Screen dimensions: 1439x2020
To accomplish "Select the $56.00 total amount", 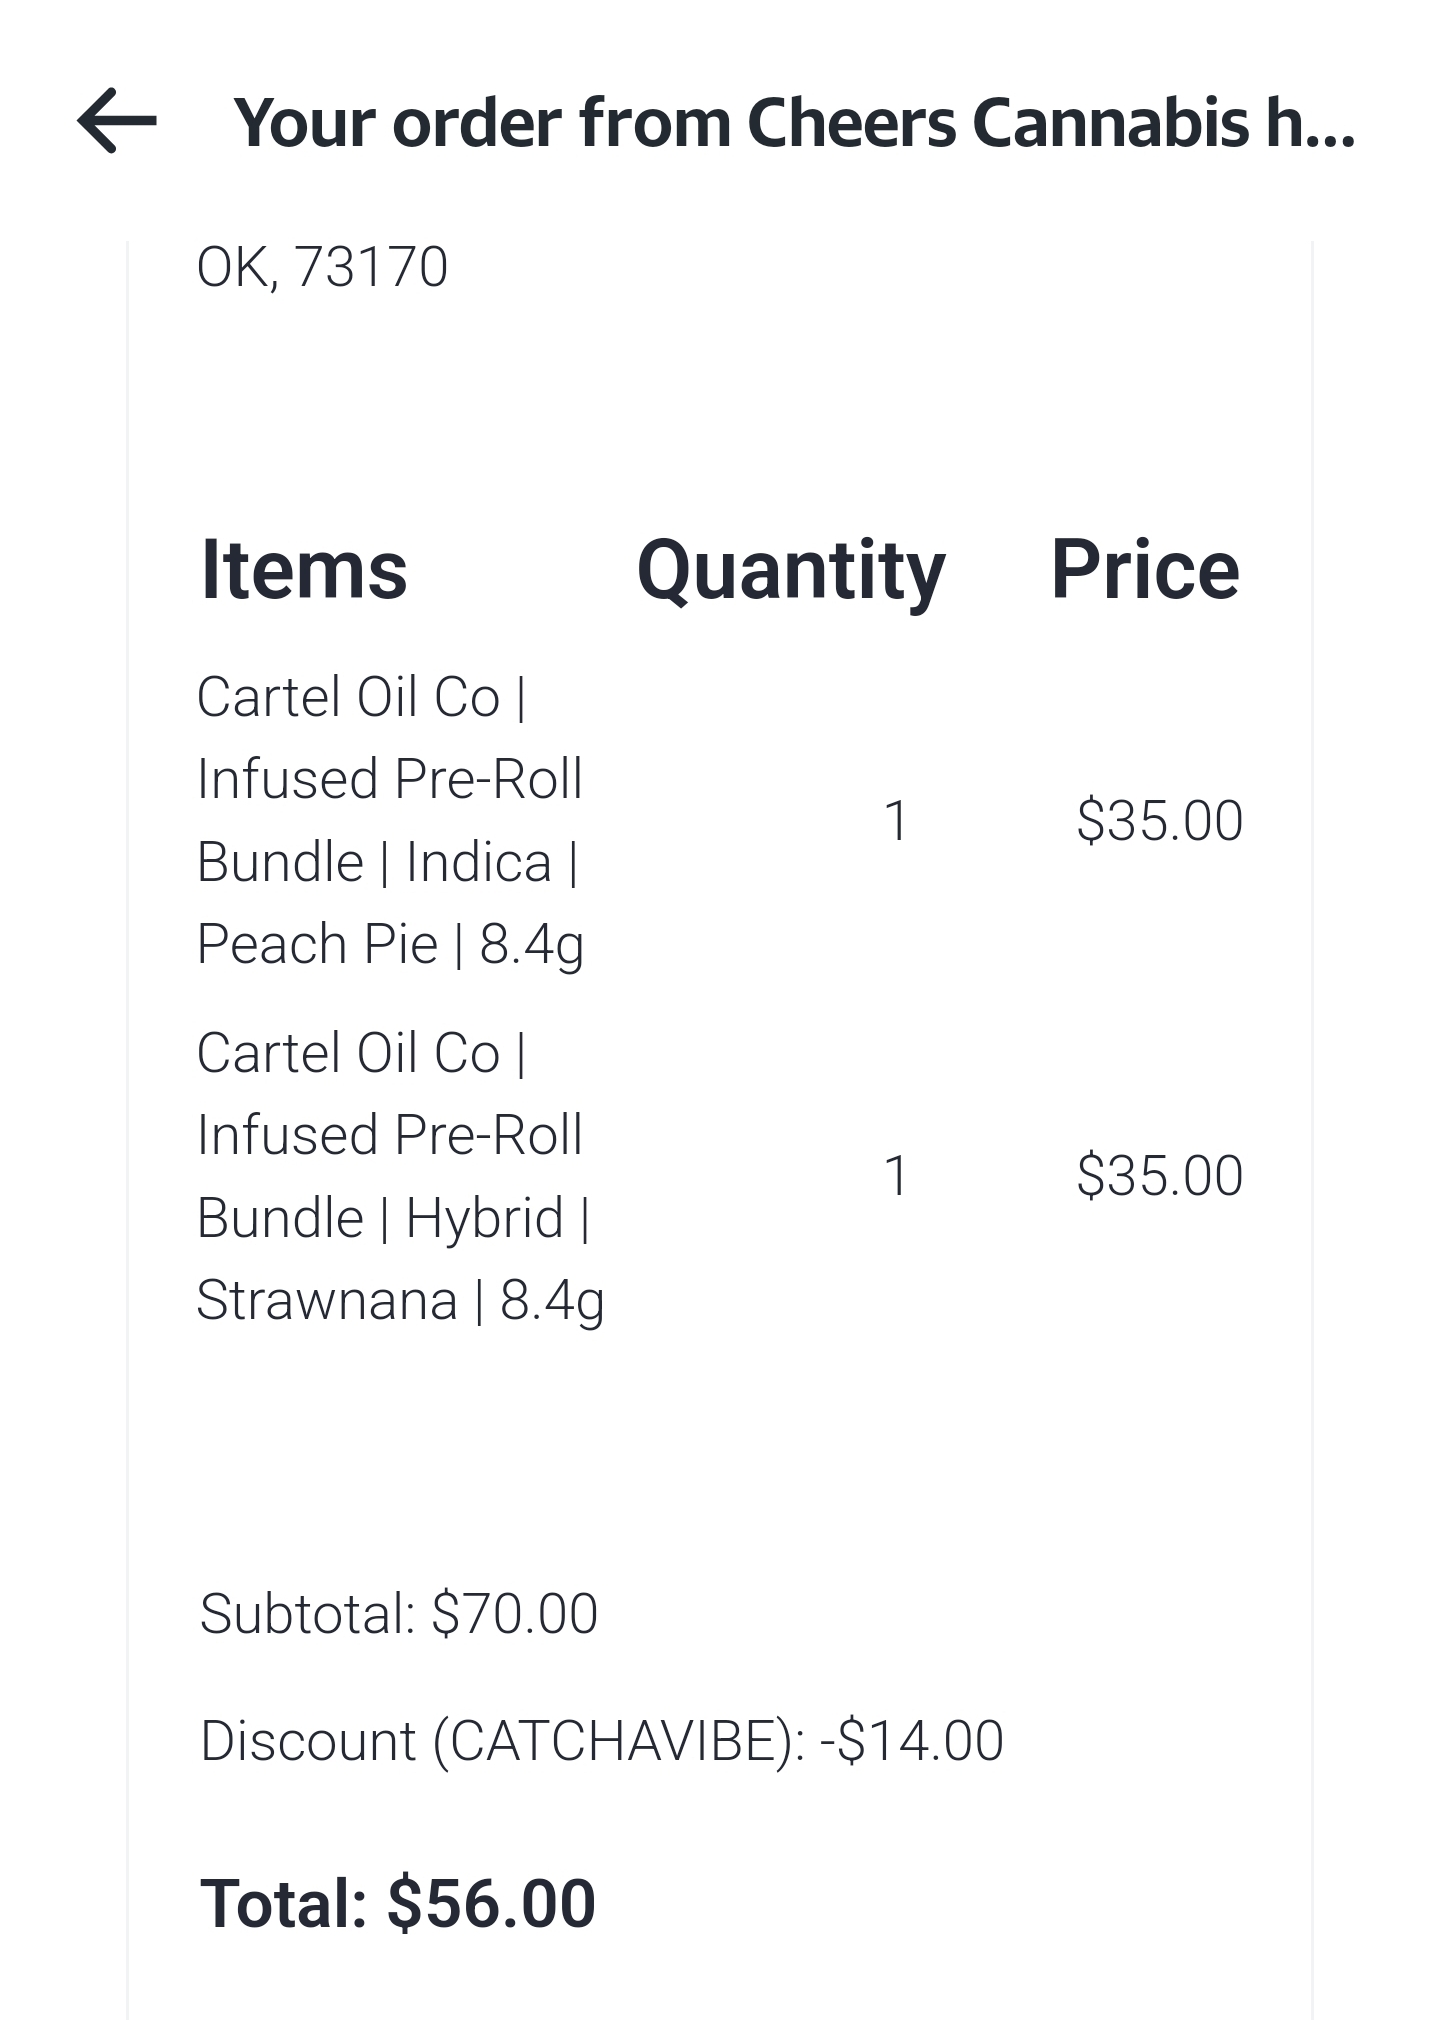I will [491, 1902].
